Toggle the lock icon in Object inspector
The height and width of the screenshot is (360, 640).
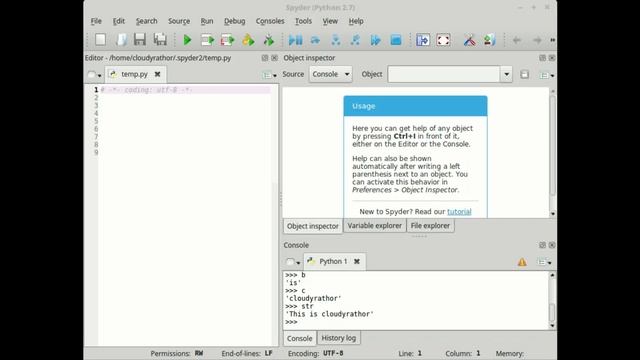524,74
